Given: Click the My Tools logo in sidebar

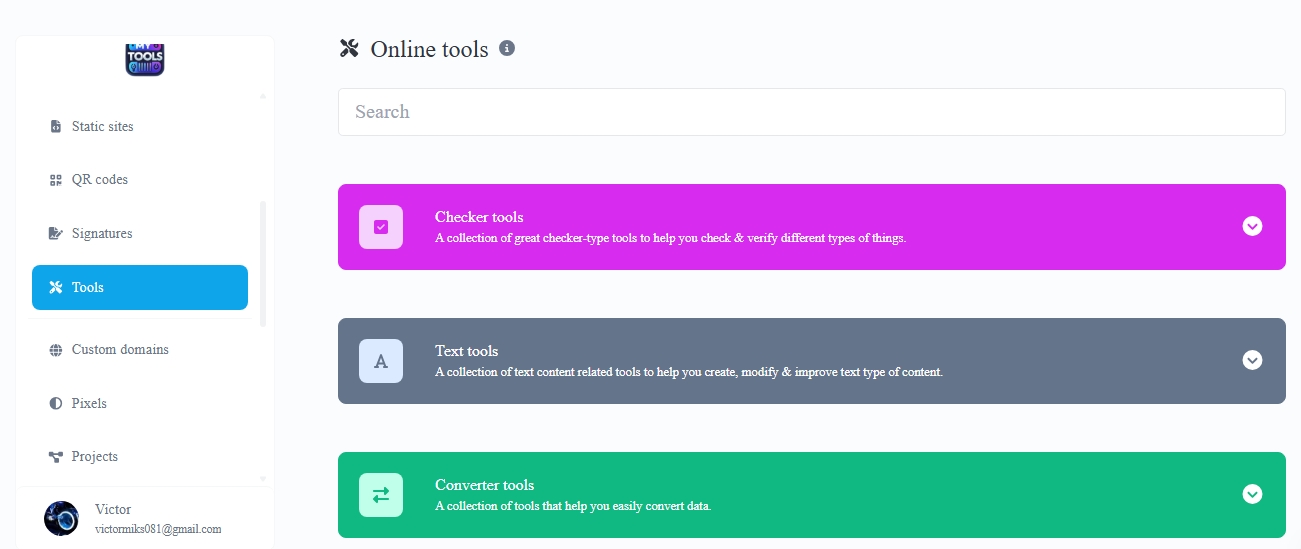Looking at the screenshot, I should tap(144, 59).
